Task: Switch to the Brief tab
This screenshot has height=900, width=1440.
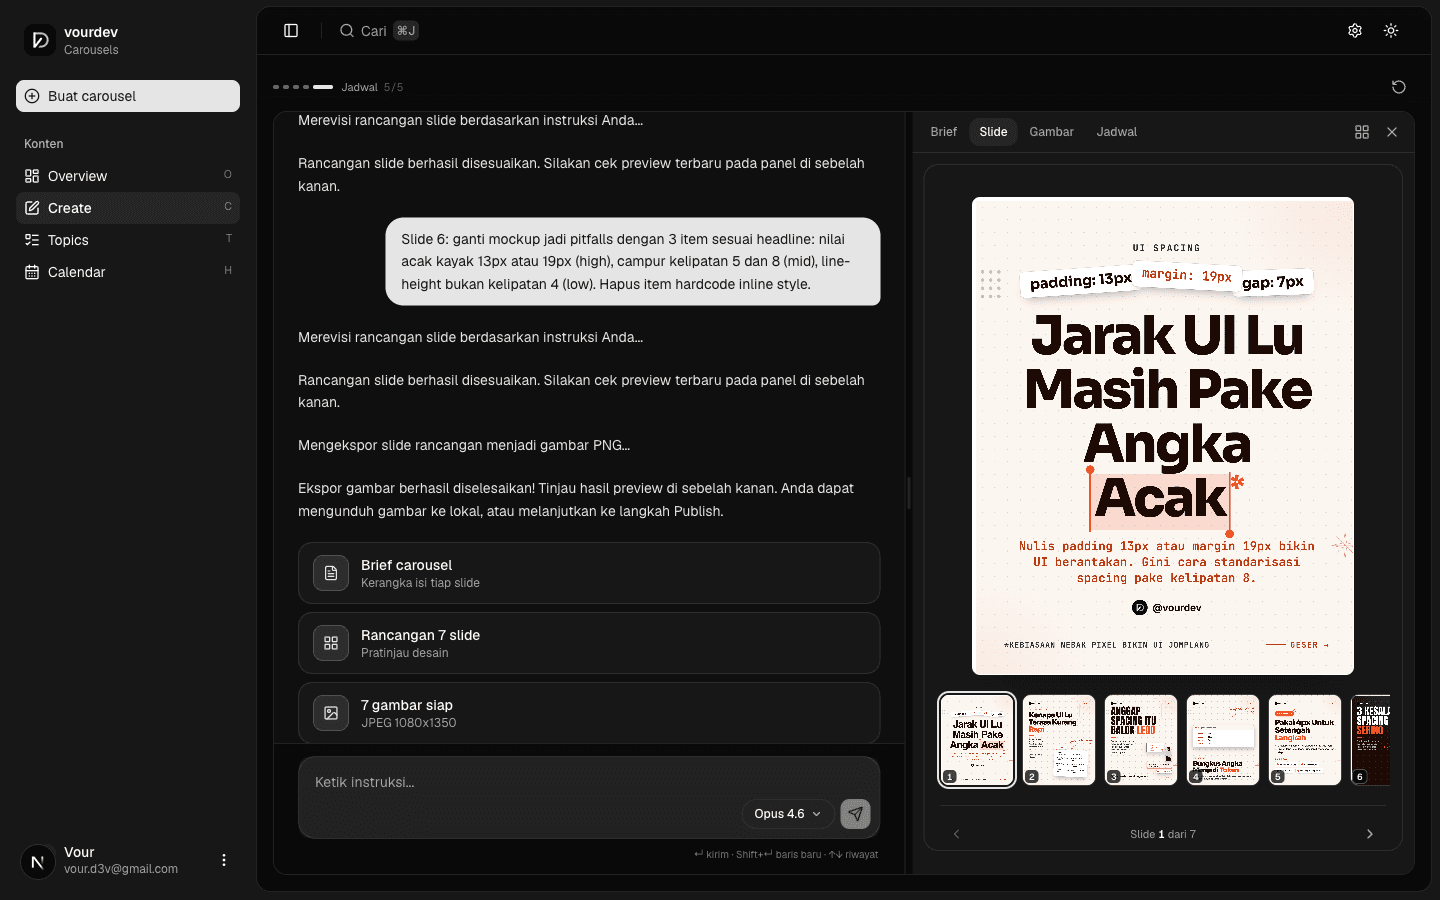Action: coord(943,132)
